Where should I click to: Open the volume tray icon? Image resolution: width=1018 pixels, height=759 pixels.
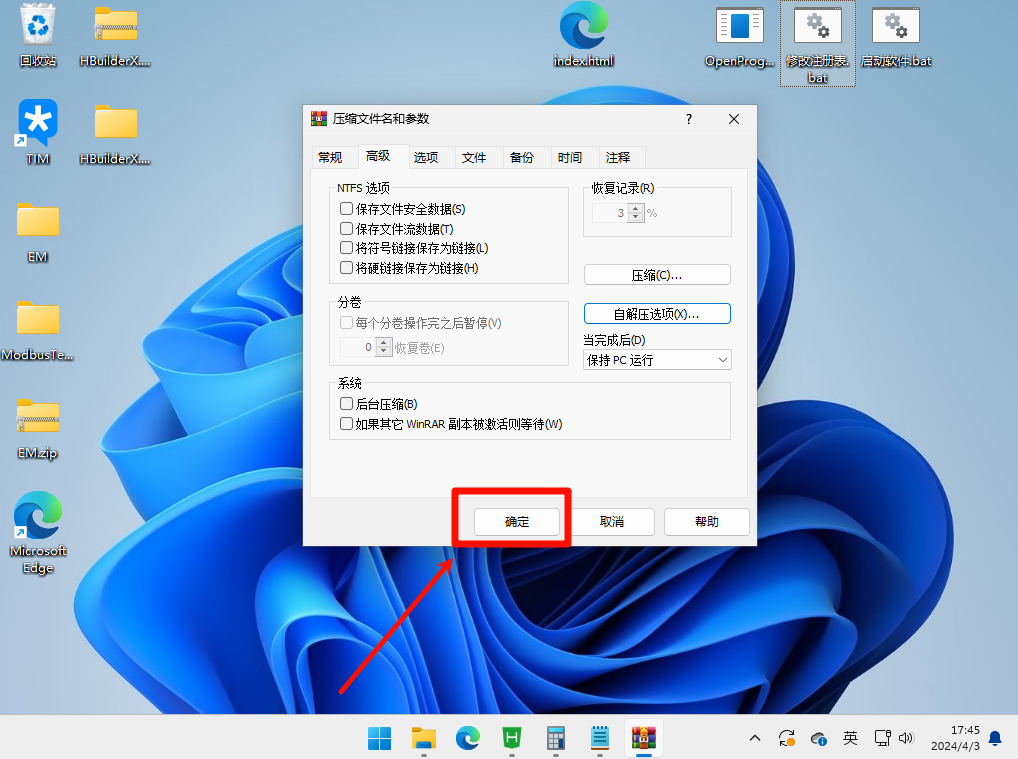click(906, 738)
